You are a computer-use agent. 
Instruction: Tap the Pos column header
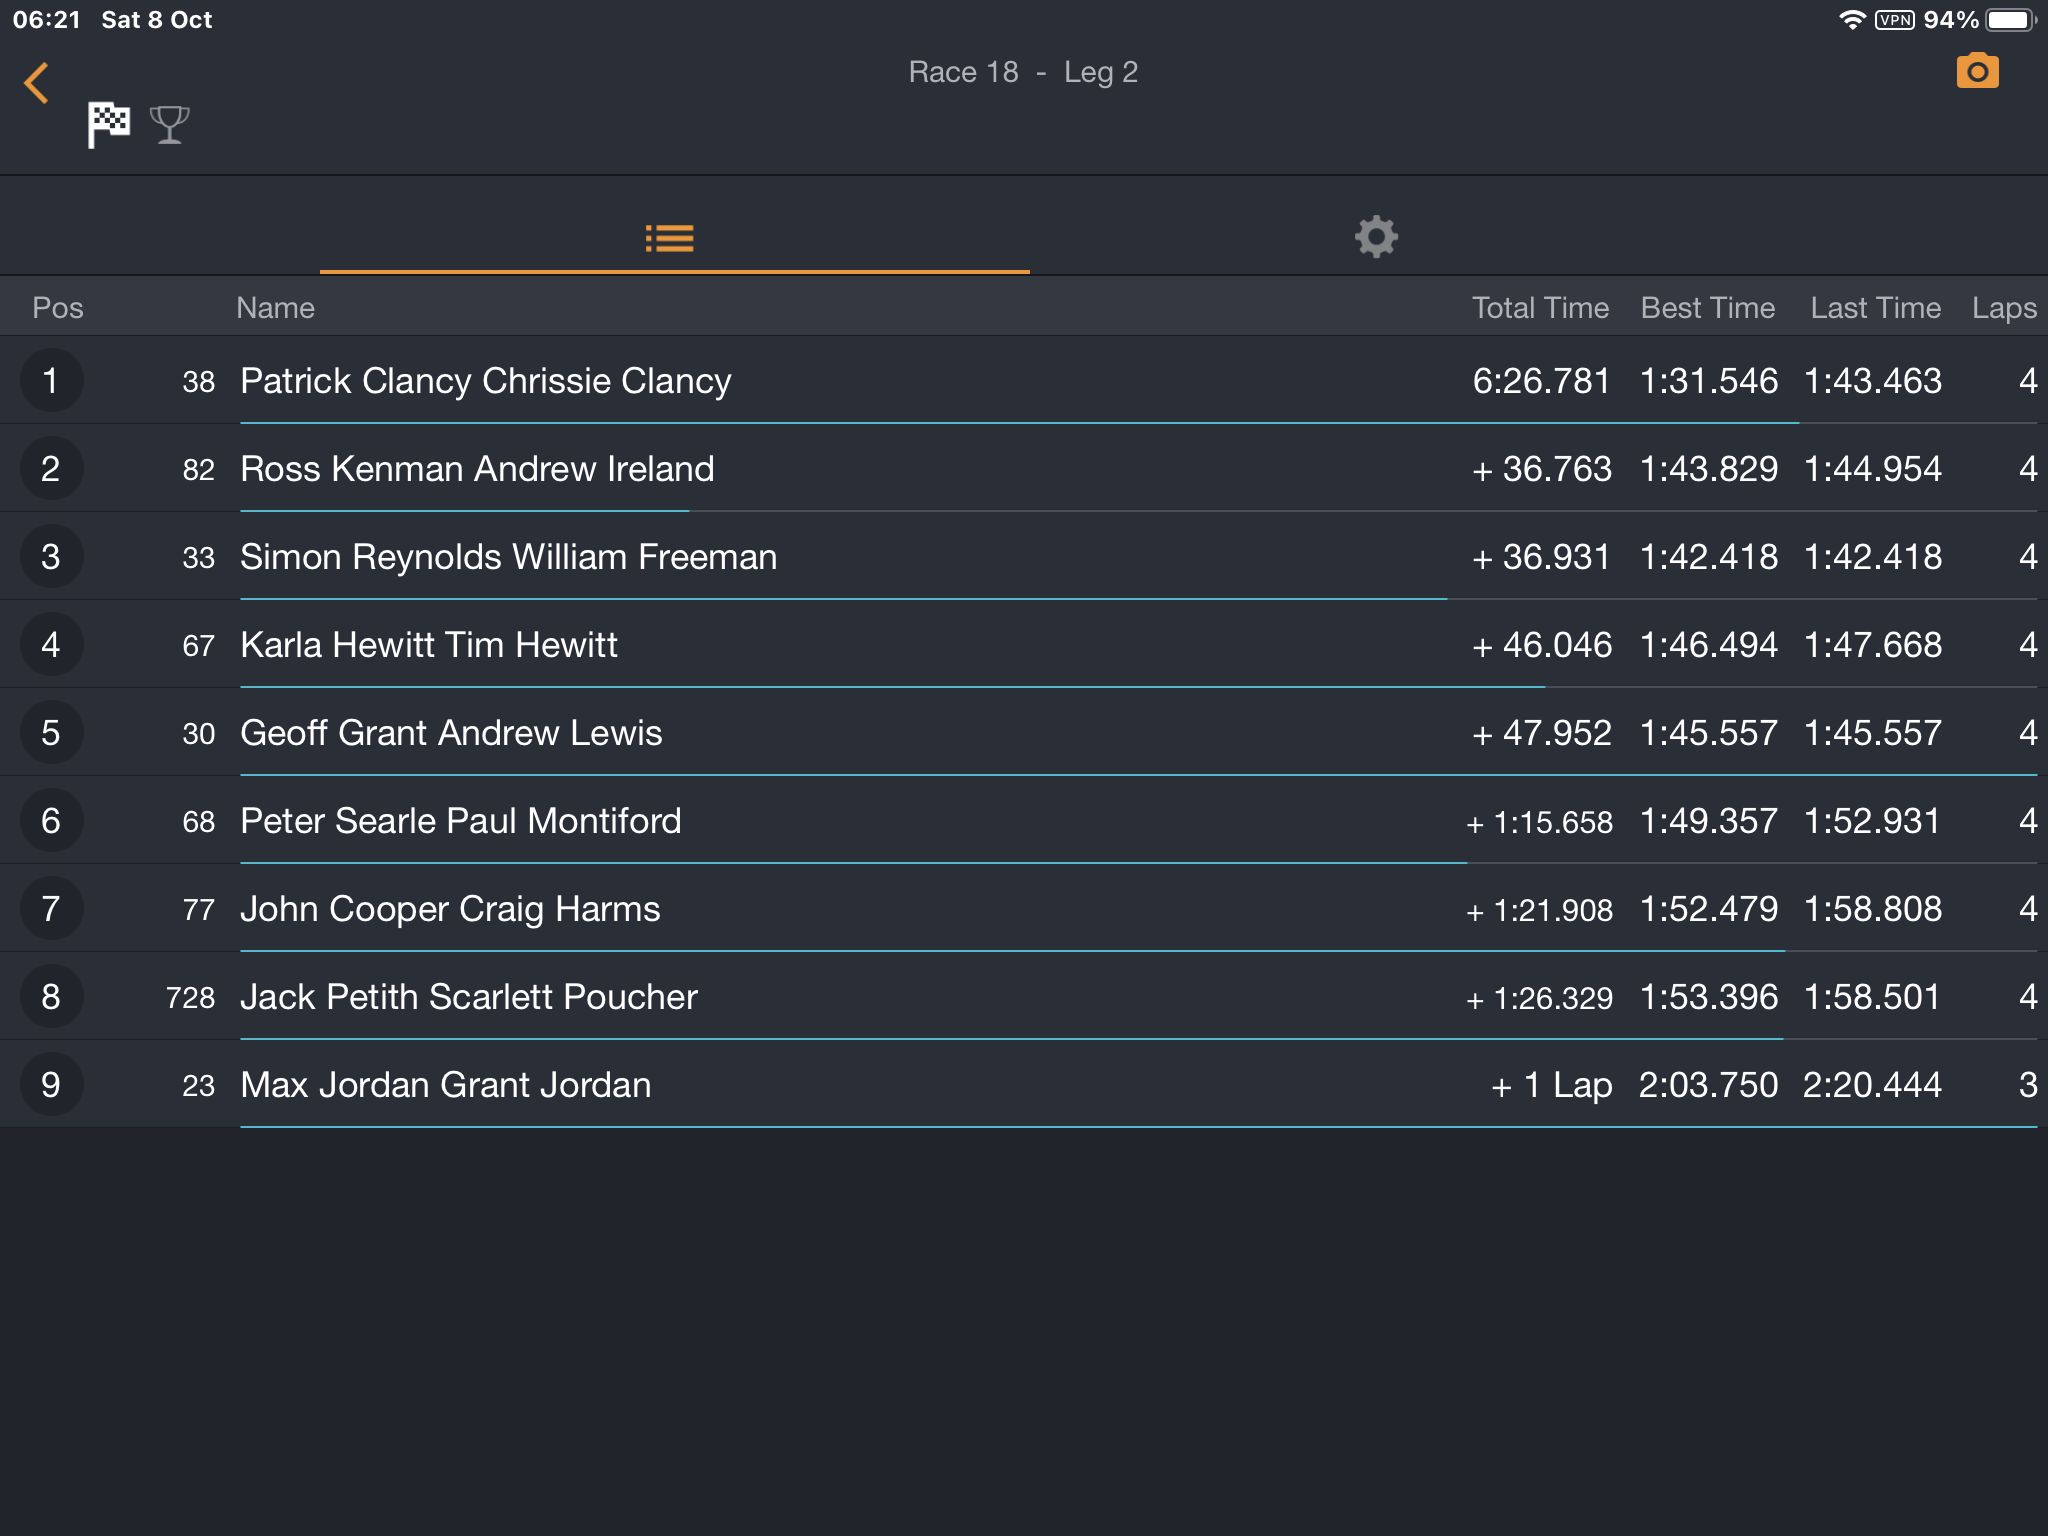[58, 307]
